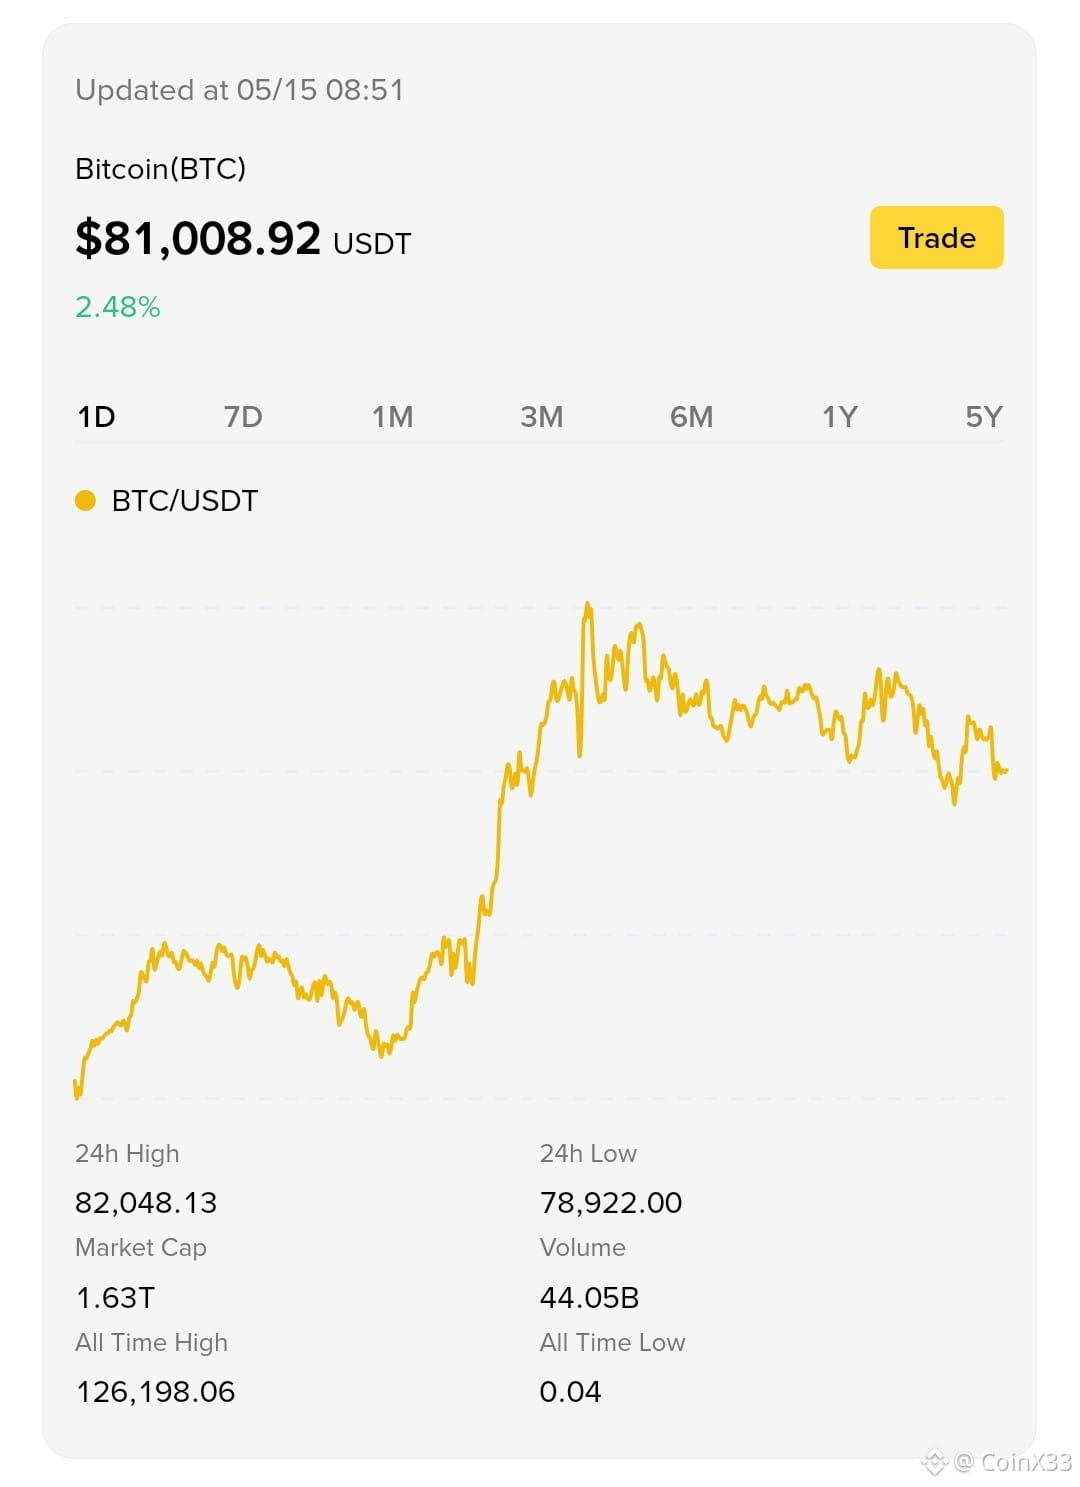Click the Binance watermark logo icon
Image resolution: width=1080 pixels, height=1487 pixels.
coord(934,1462)
